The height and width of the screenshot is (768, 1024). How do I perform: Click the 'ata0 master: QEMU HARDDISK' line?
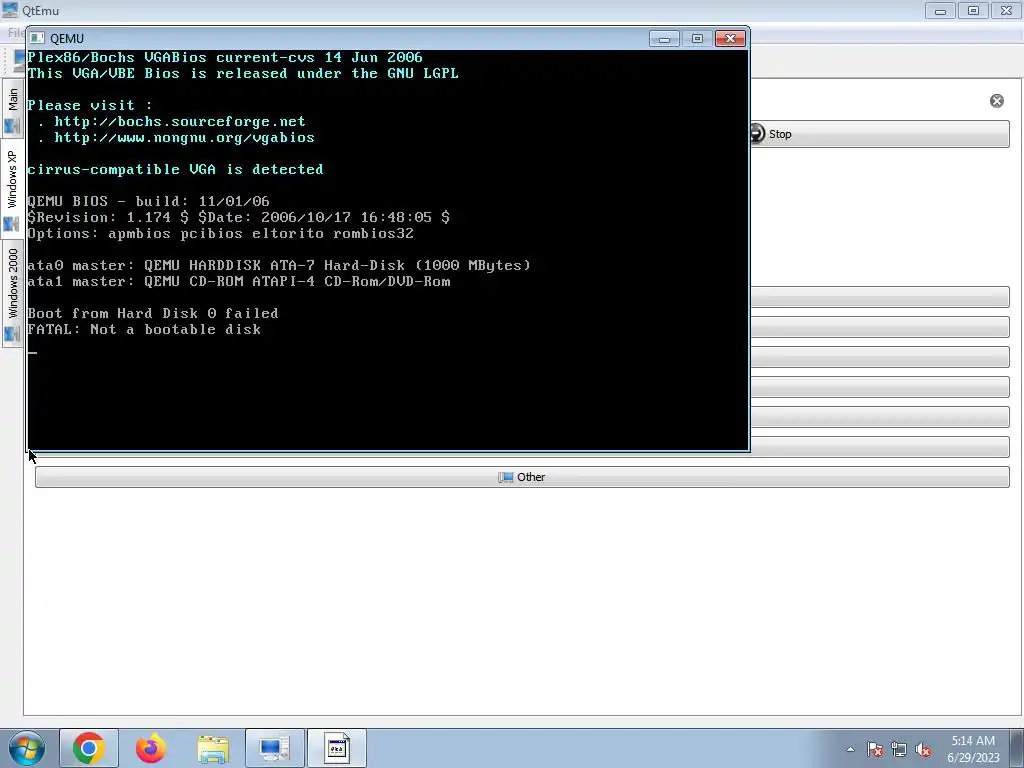[x=279, y=265]
